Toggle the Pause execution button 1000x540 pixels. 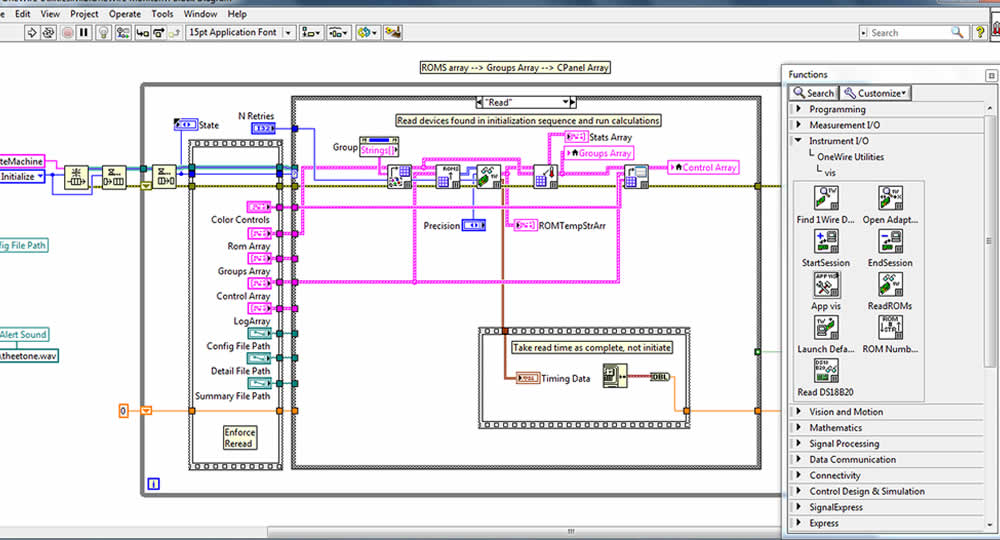click(x=84, y=33)
